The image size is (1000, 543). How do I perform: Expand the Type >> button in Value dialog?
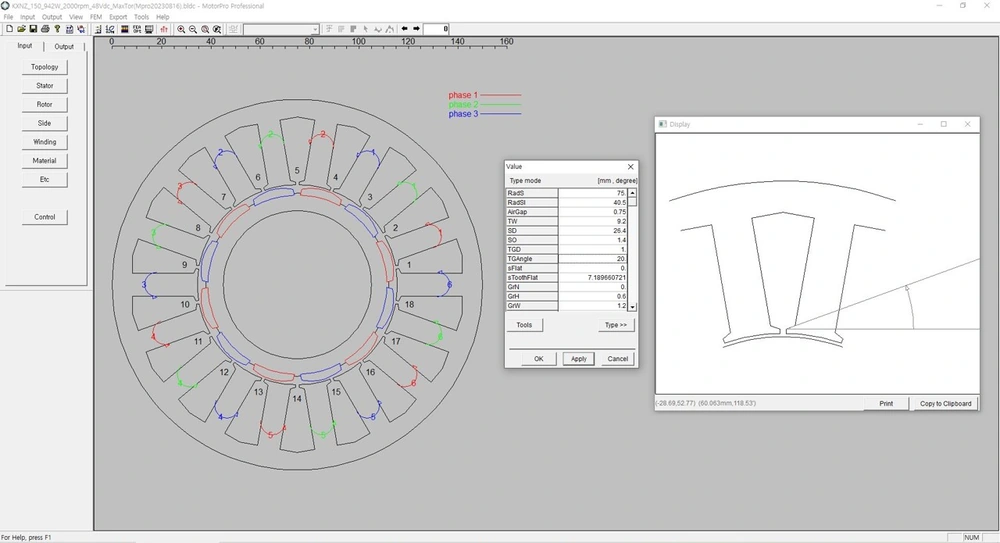pos(615,325)
